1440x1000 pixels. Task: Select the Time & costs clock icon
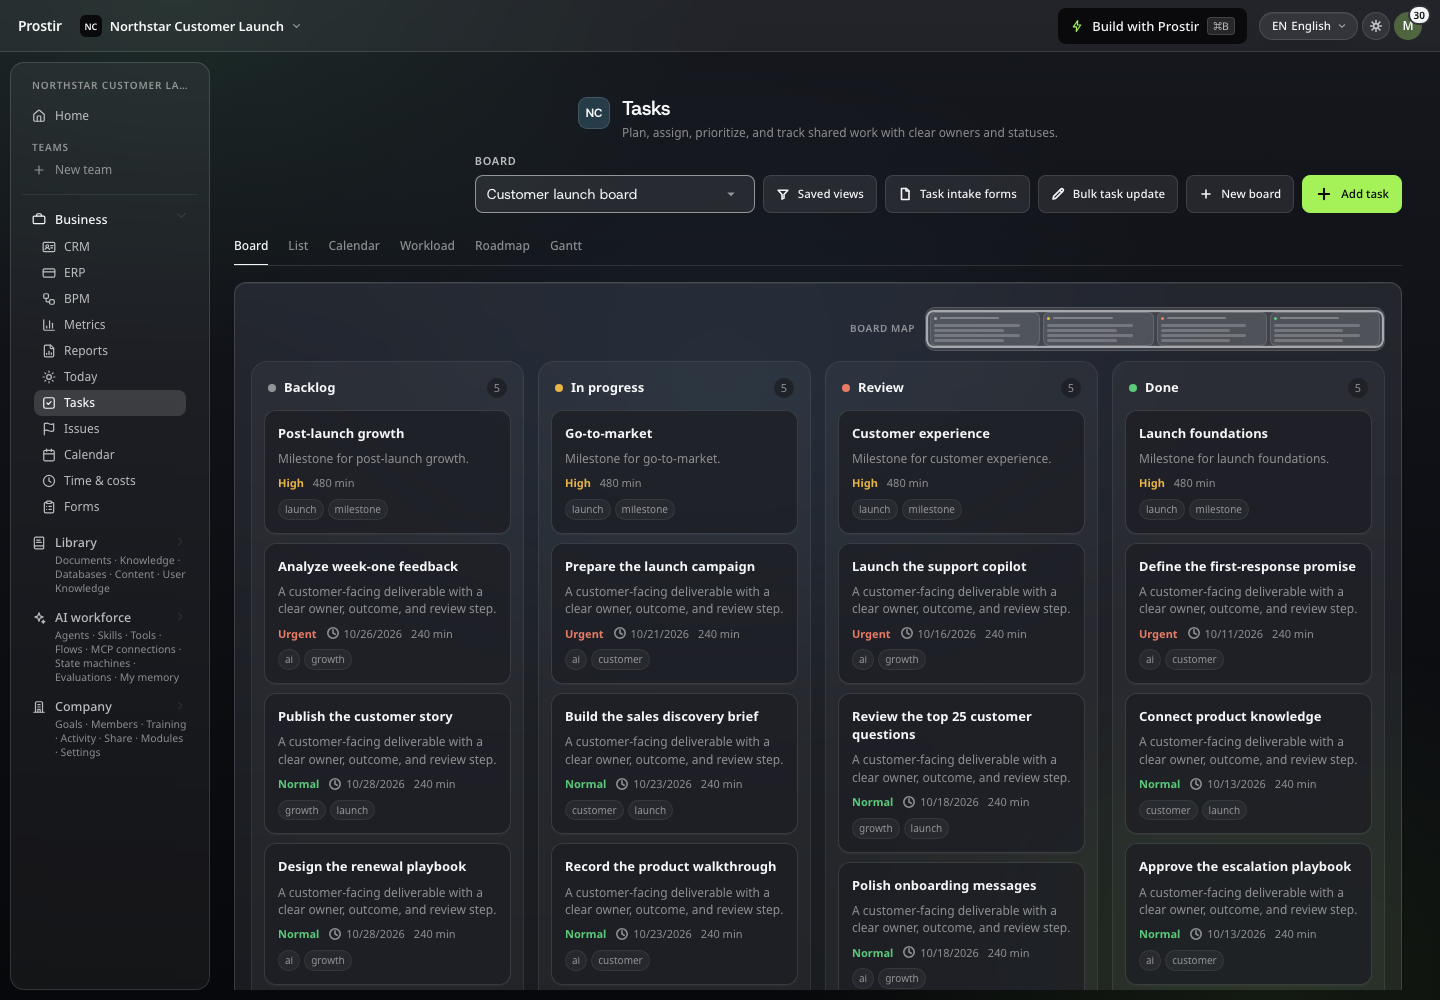pos(48,481)
